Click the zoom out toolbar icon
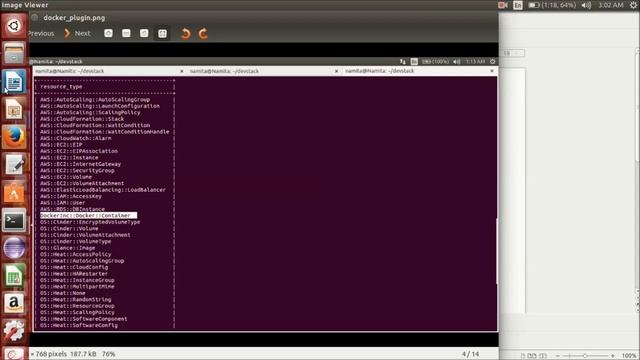The height and width of the screenshot is (360, 640). pyautogui.click(x=126, y=33)
